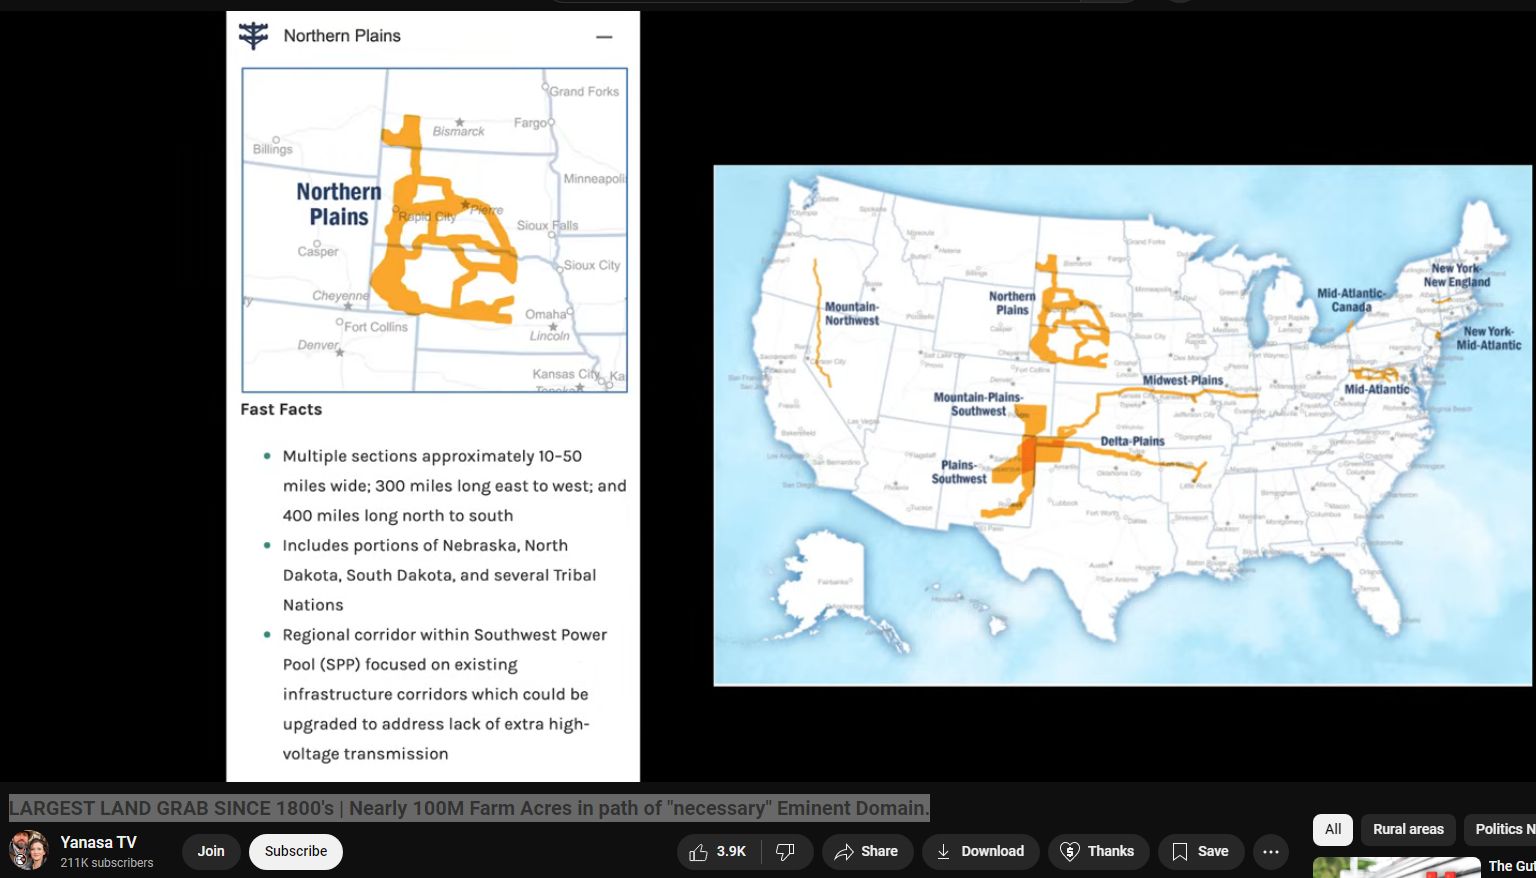Click the New York-New England label

click(1457, 275)
